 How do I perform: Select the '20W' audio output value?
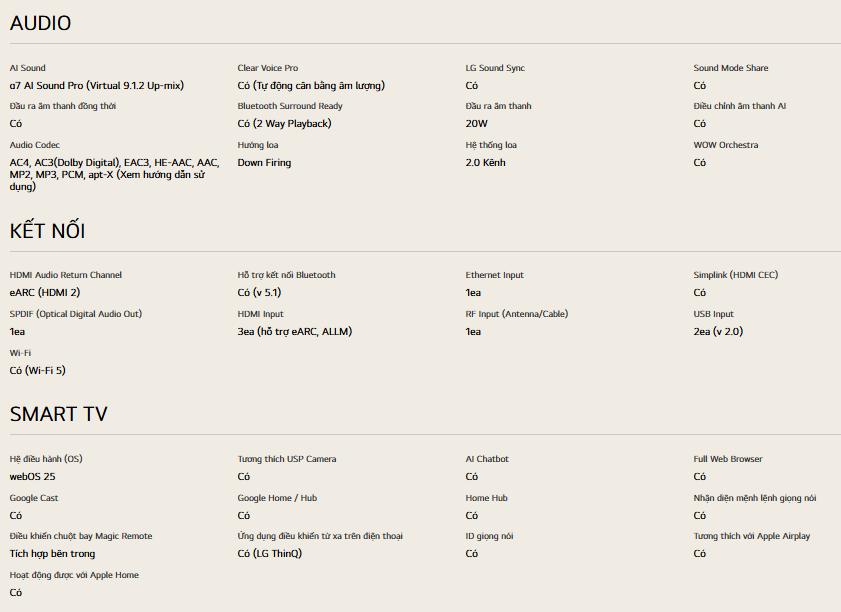click(x=476, y=124)
